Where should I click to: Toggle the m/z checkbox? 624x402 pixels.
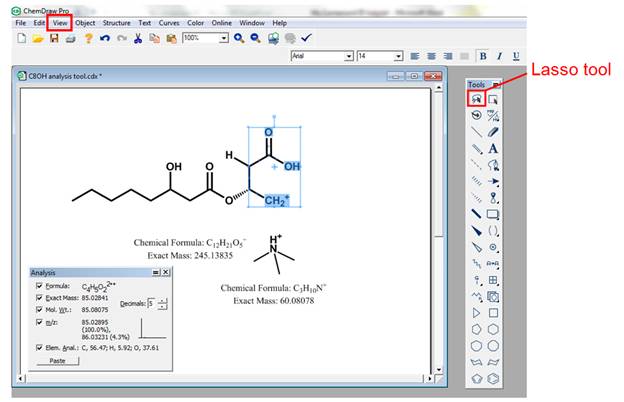click(39, 322)
